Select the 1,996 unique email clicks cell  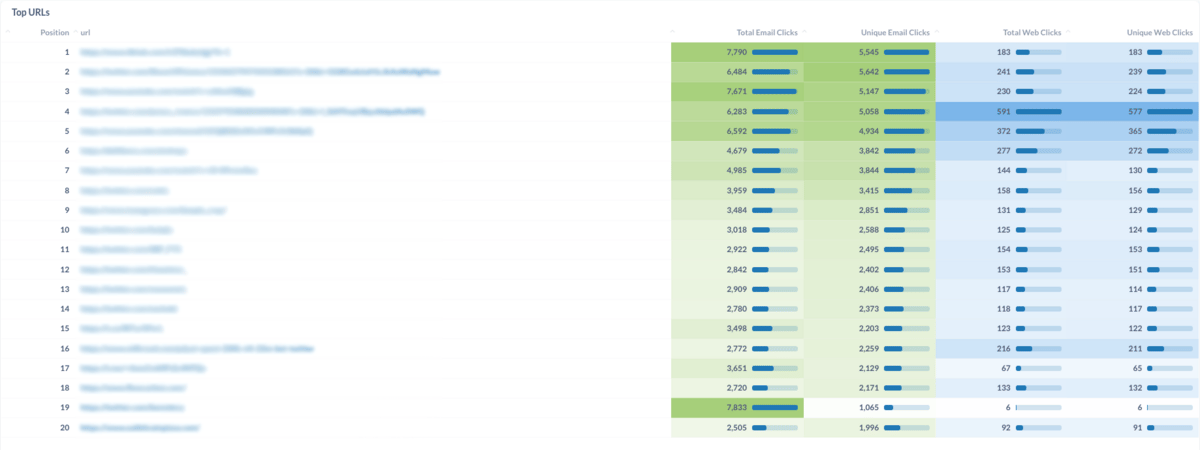click(x=867, y=427)
